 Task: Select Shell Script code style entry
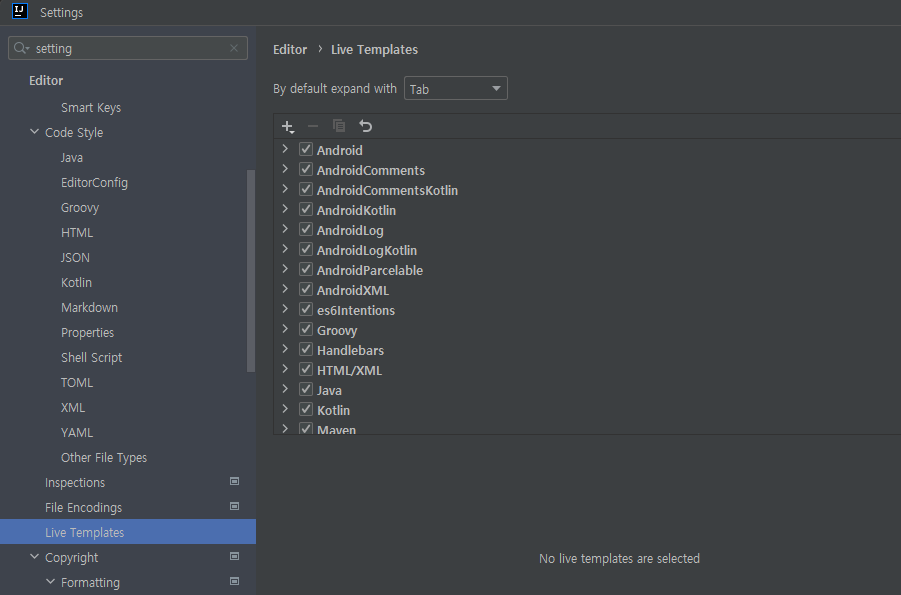click(91, 358)
